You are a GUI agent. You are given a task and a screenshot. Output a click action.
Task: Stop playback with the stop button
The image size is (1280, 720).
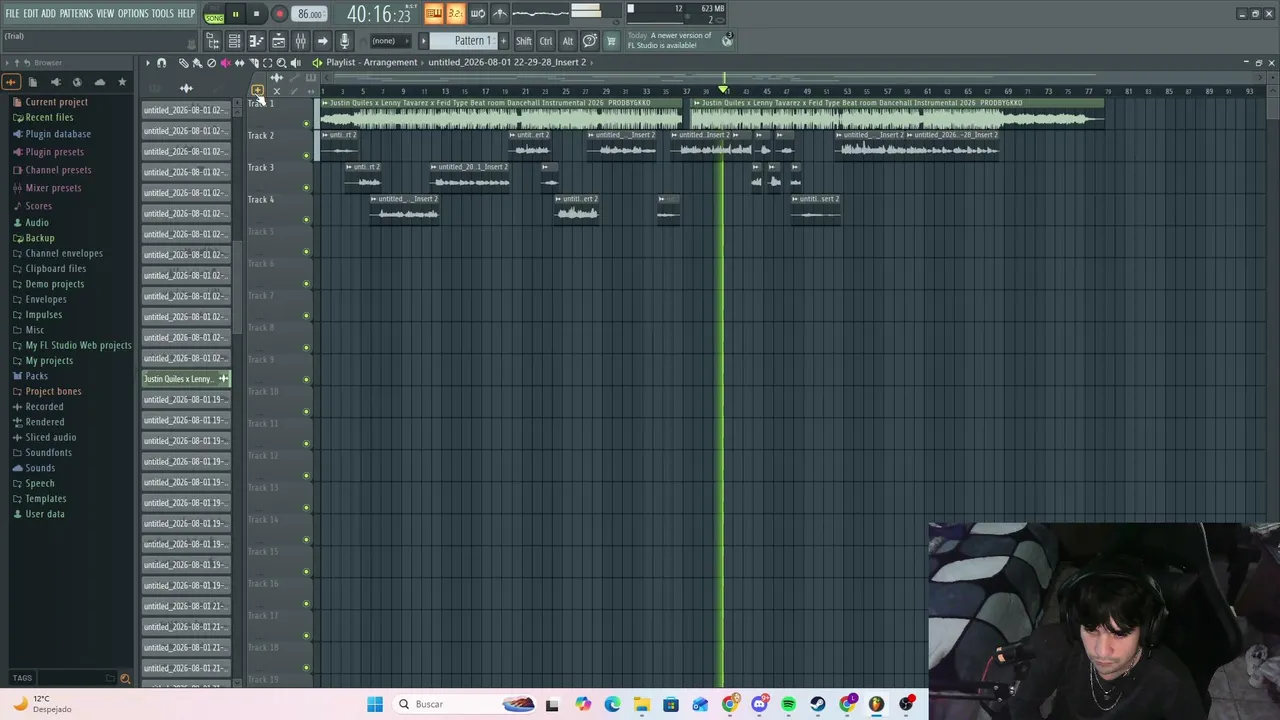[x=257, y=15]
